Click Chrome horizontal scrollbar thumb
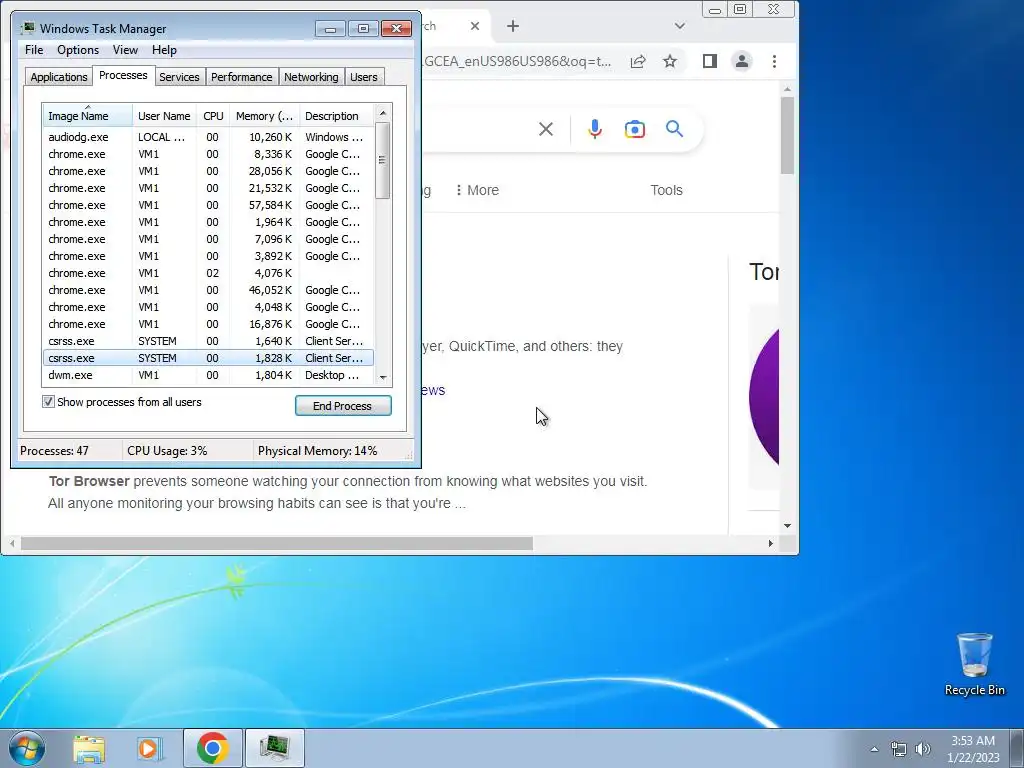 [x=277, y=543]
